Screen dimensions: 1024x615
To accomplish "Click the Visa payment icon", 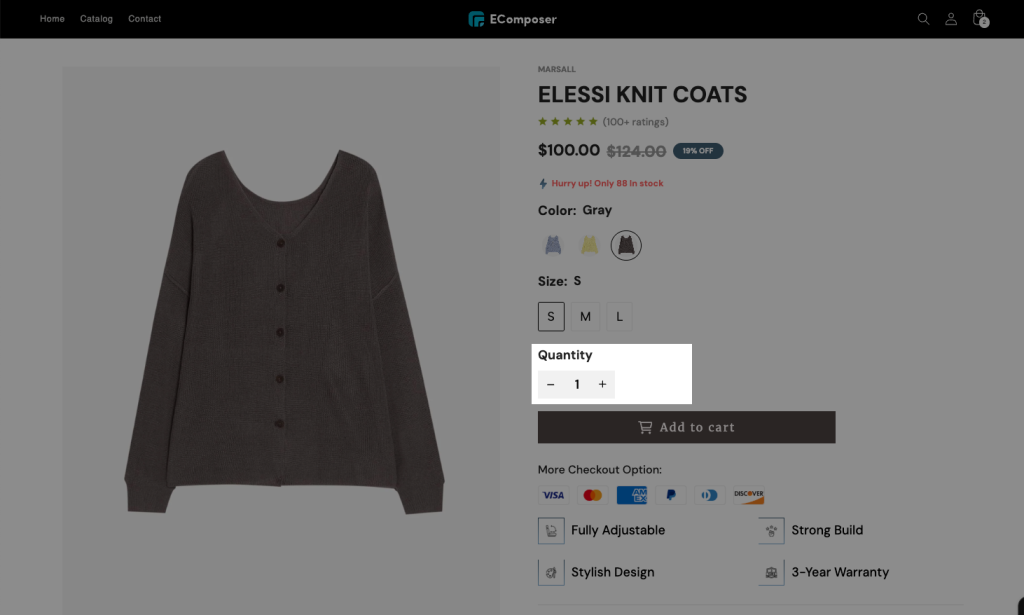I will coord(553,495).
